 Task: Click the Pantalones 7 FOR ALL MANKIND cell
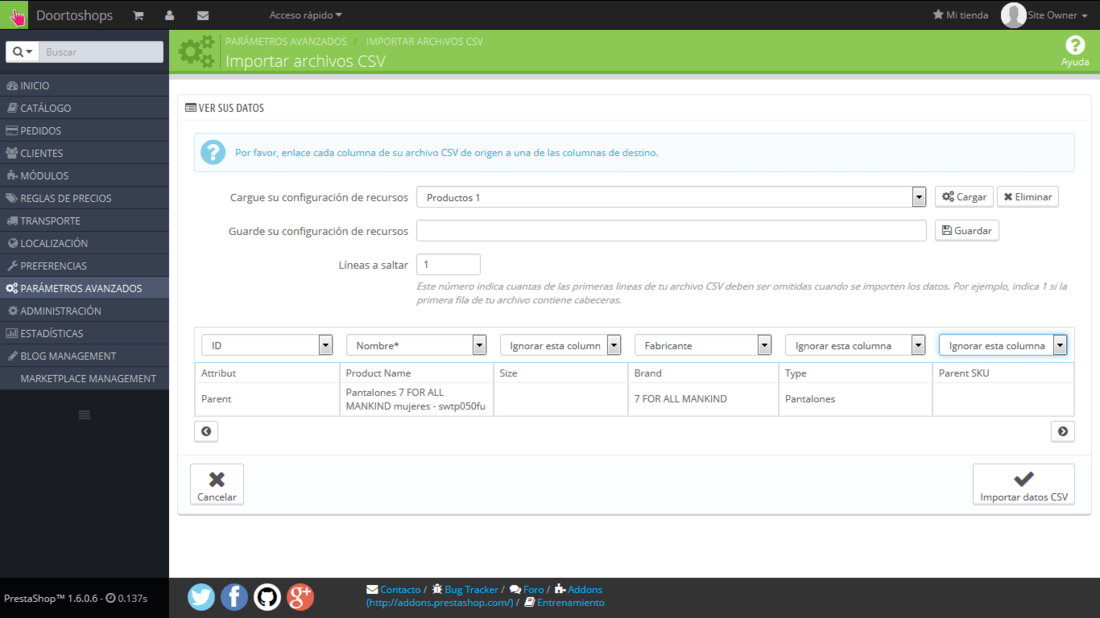click(x=416, y=399)
